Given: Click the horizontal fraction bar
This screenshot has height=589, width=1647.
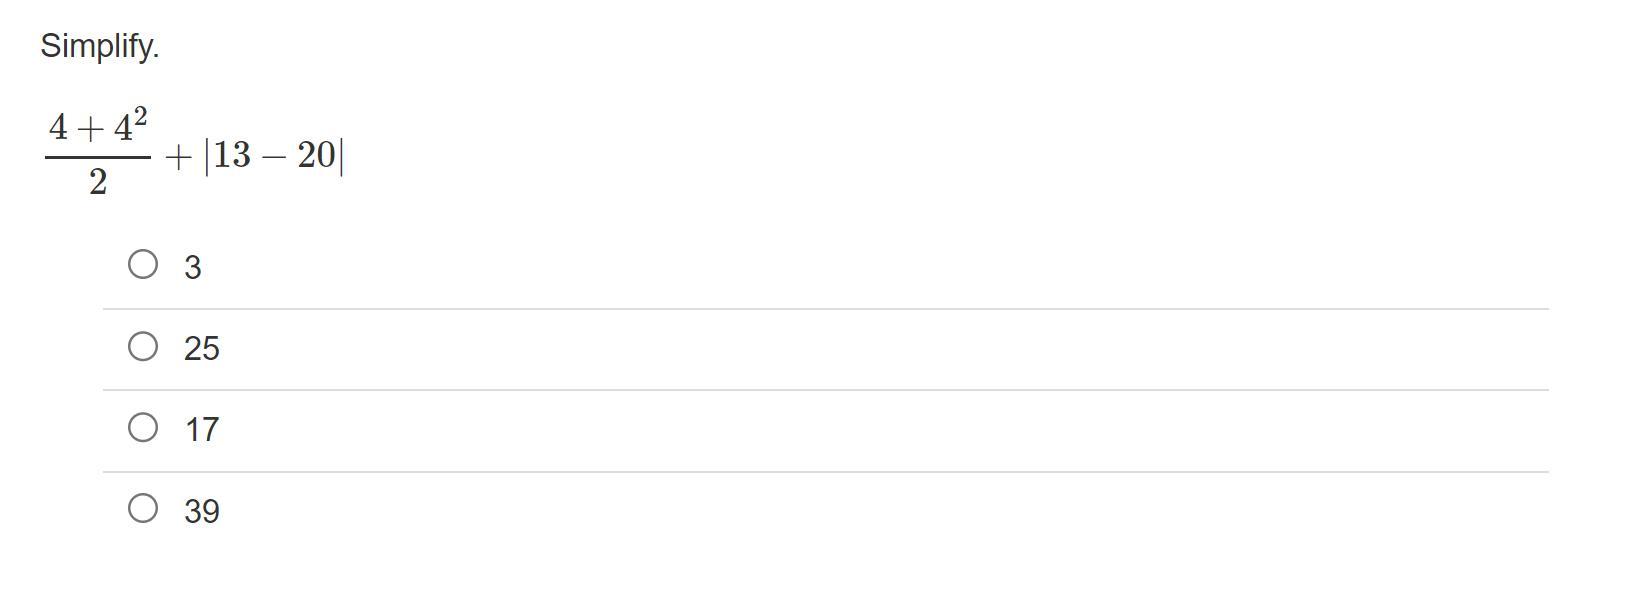Looking at the screenshot, I should [x=98, y=156].
